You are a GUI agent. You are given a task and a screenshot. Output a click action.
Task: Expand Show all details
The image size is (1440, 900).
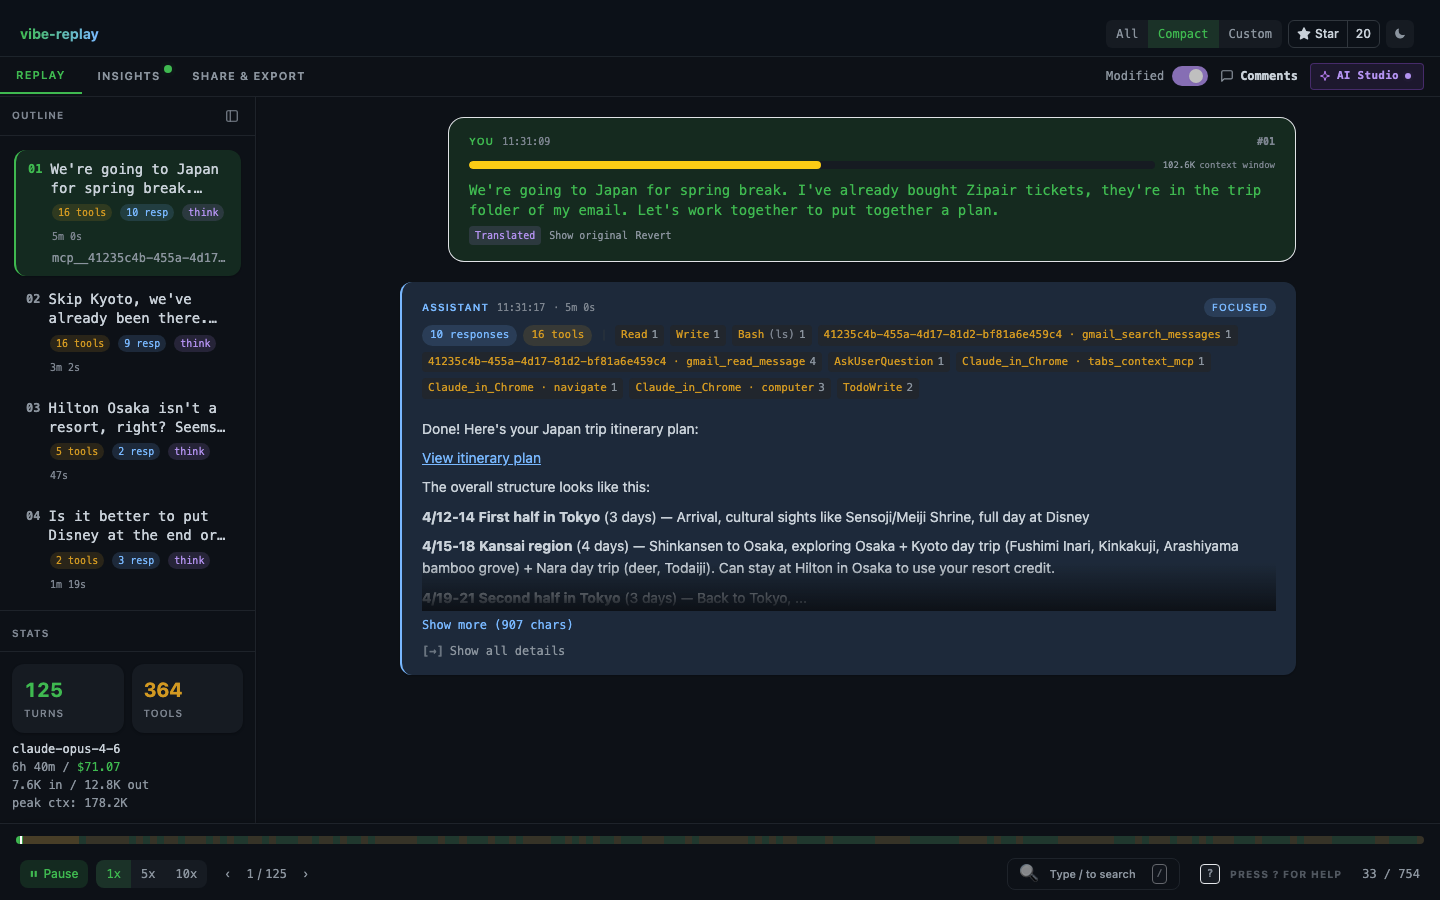[494, 651]
